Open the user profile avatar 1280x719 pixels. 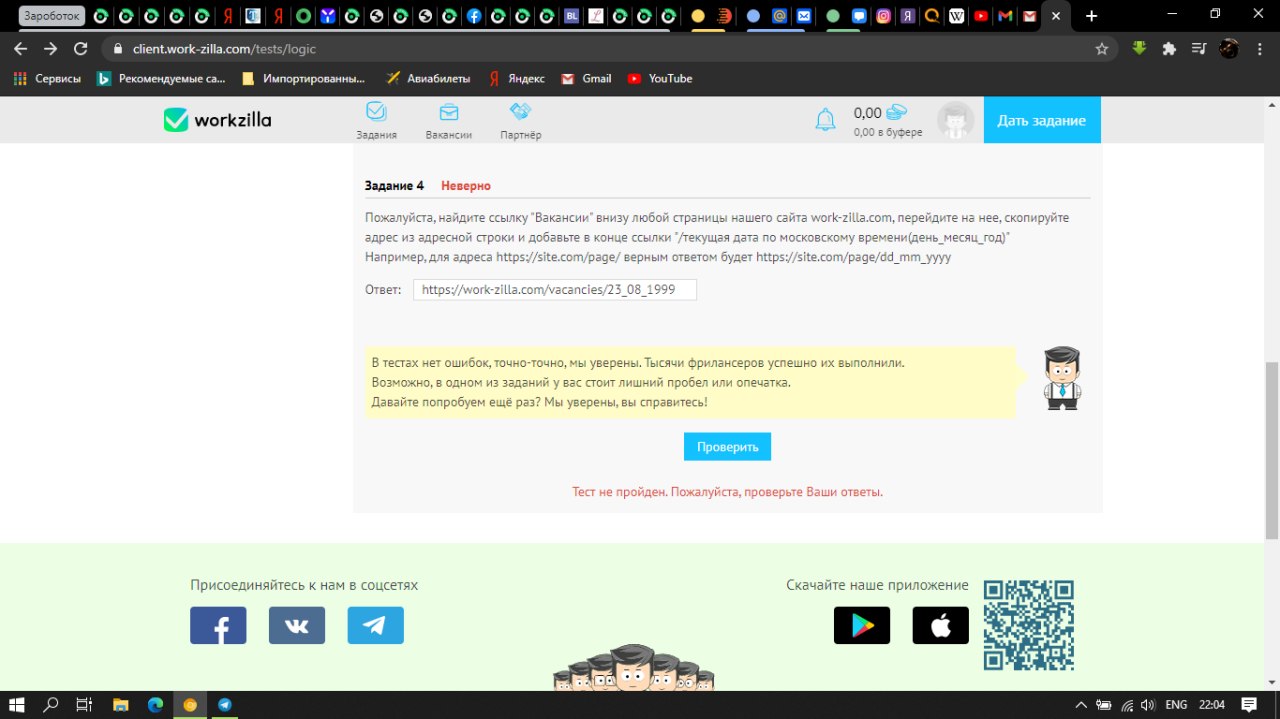coord(955,120)
